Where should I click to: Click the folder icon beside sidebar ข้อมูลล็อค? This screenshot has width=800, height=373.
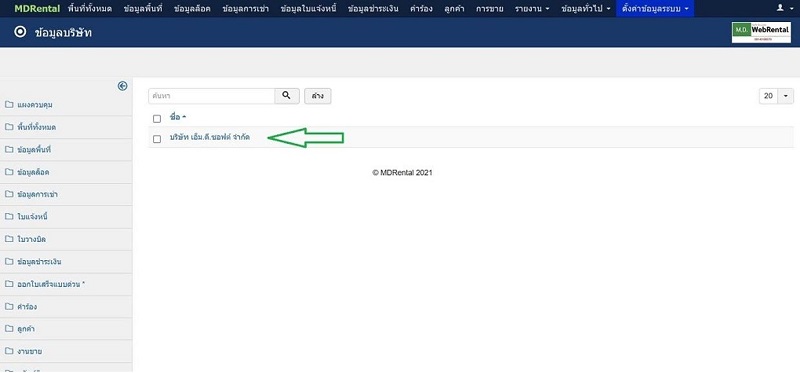(9, 172)
